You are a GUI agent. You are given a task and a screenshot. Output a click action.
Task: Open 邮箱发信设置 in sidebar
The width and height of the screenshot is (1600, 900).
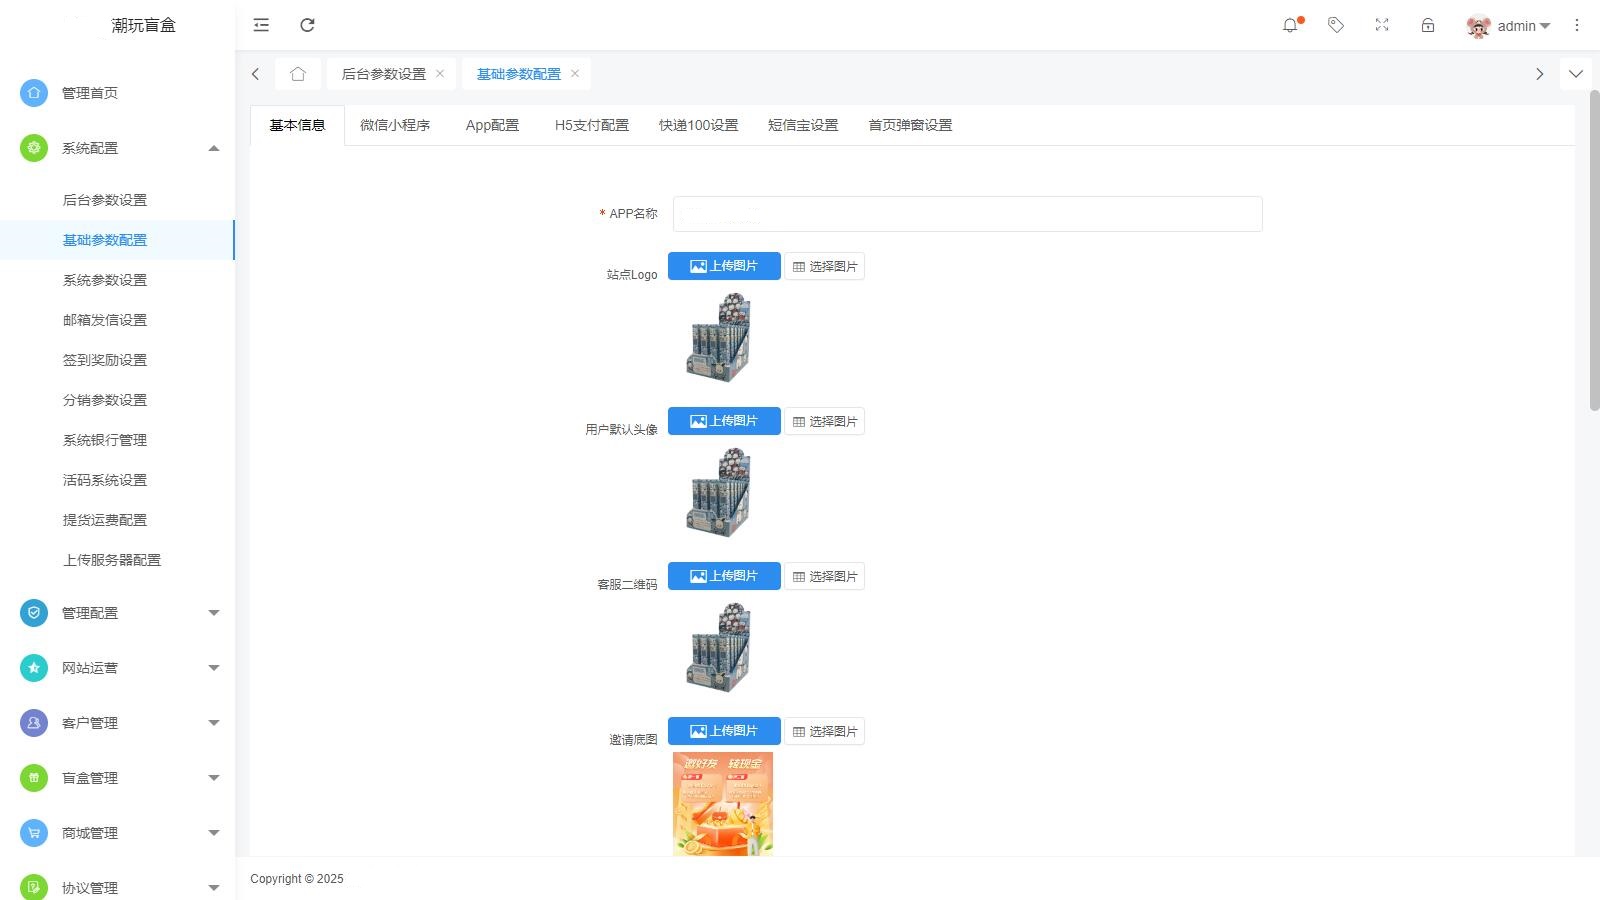point(105,320)
